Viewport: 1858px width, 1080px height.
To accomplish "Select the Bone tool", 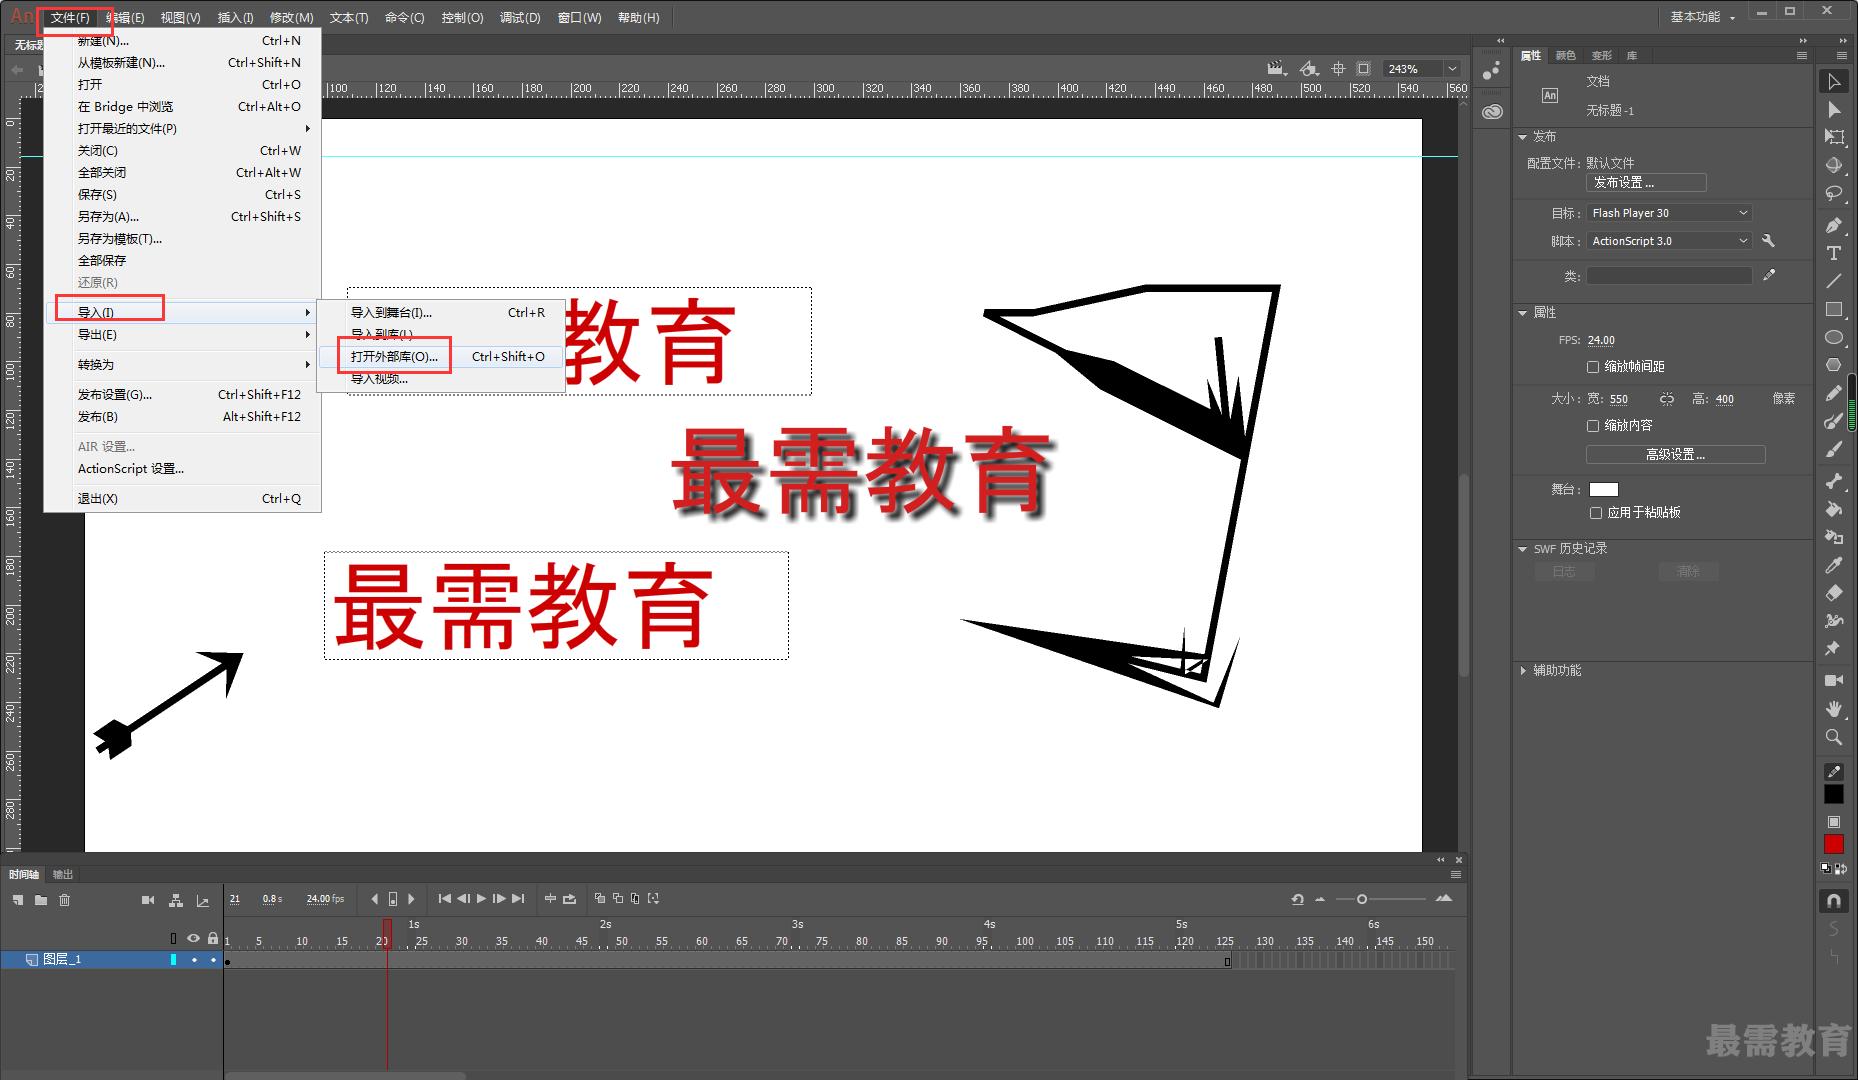I will pyautogui.click(x=1834, y=481).
